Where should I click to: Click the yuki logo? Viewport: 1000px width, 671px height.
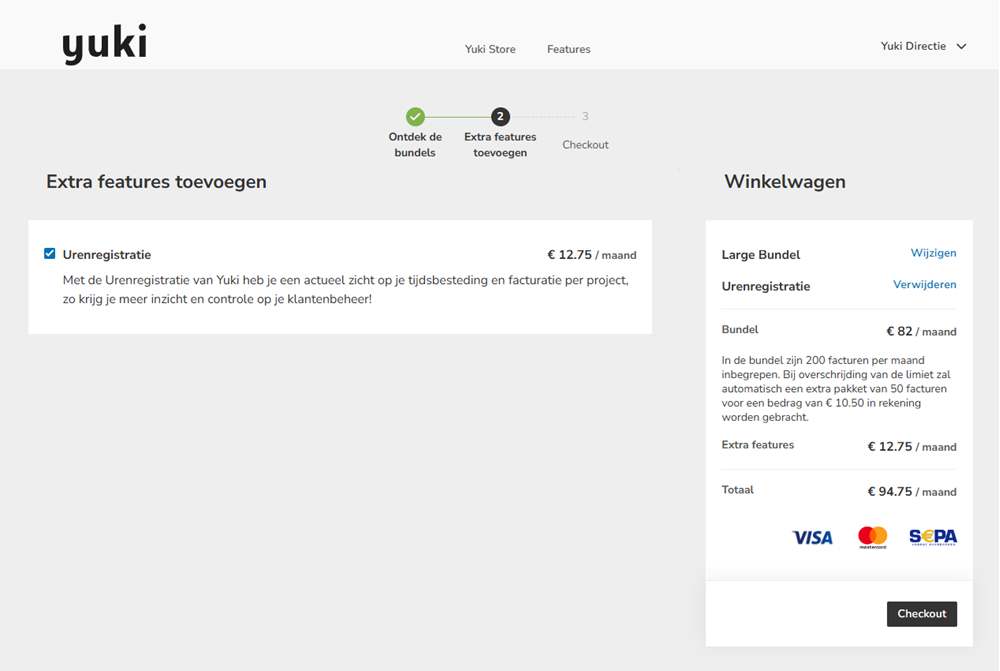(x=105, y=44)
